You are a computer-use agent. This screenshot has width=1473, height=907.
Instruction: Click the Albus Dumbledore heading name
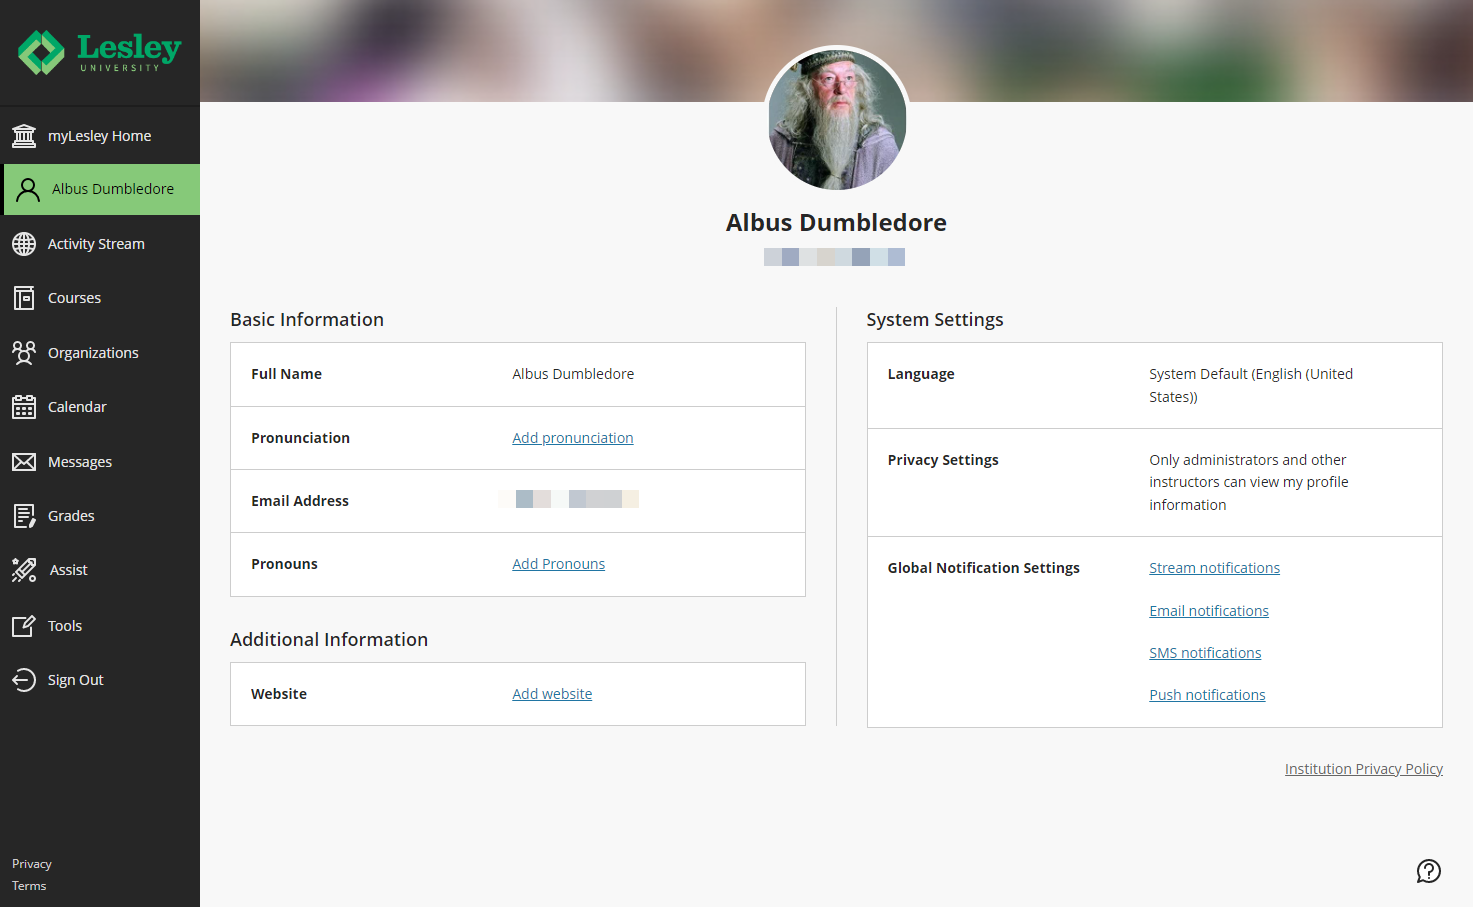[x=836, y=223]
